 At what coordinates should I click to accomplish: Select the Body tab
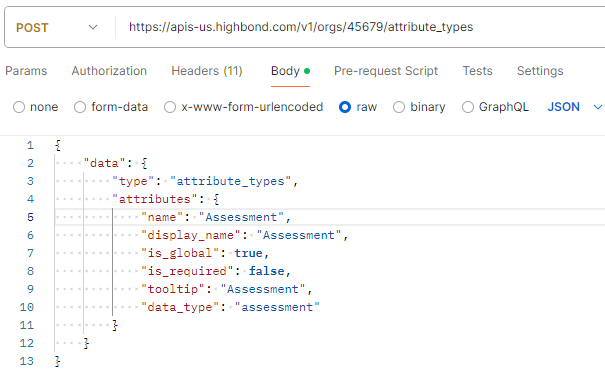290,71
